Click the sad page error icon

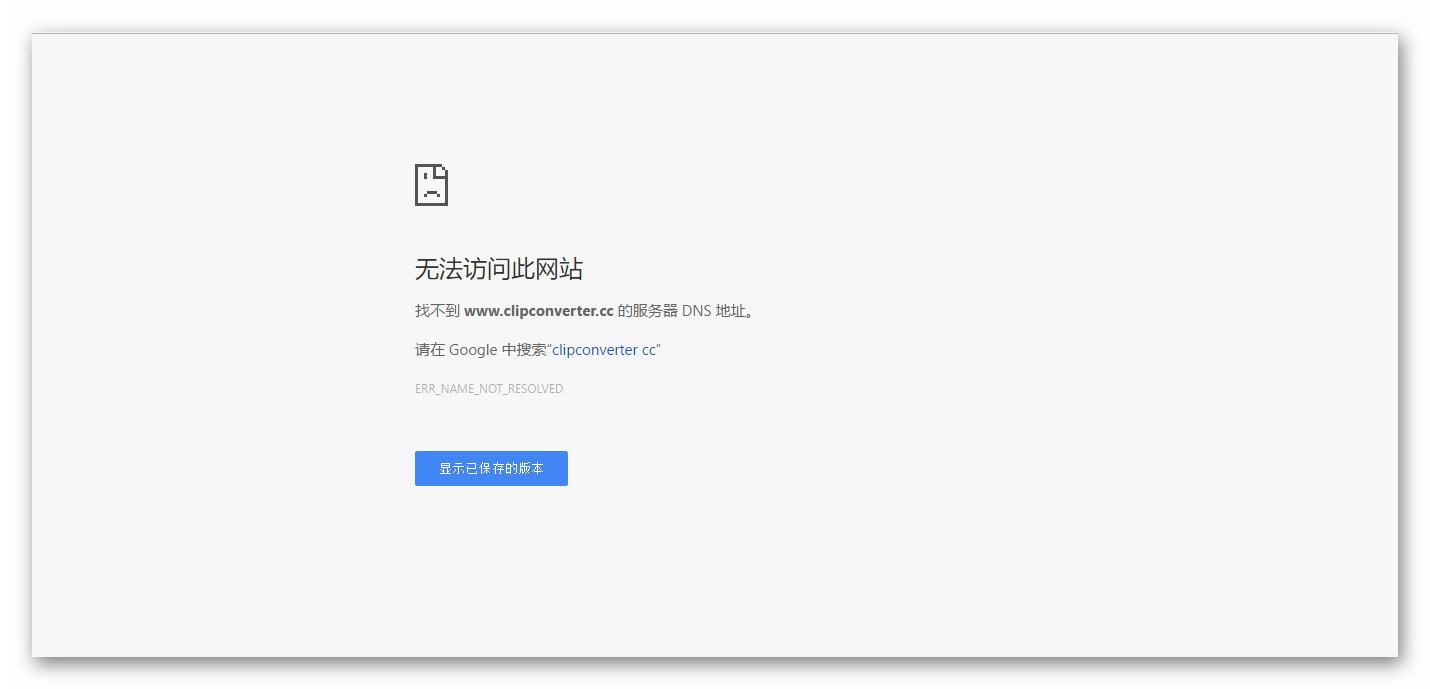431,185
